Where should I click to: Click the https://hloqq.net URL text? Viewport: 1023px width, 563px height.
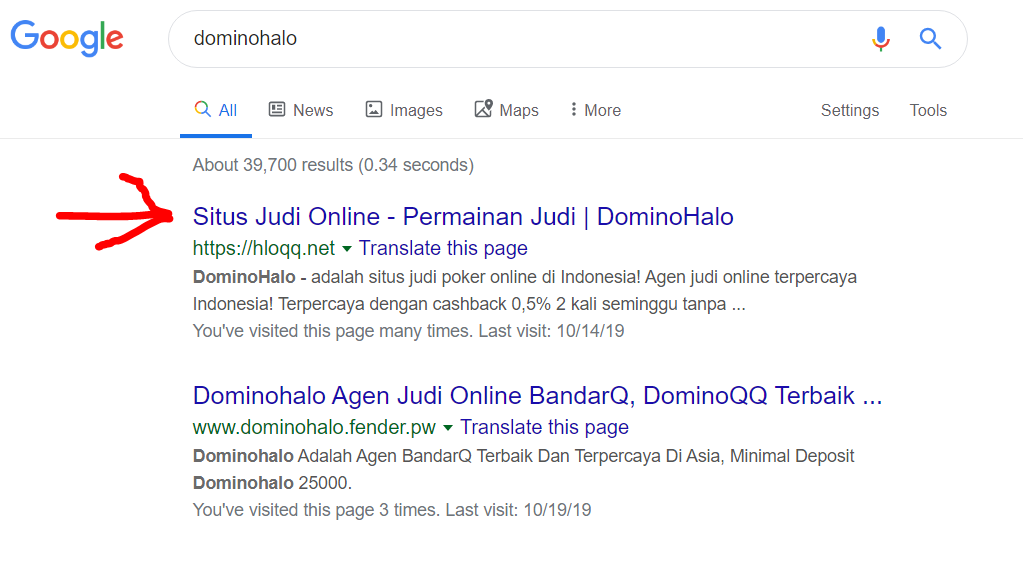pos(264,248)
